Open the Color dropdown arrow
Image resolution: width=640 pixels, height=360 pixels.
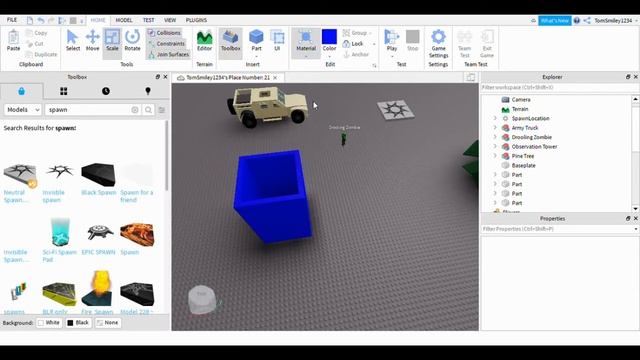[329, 56]
